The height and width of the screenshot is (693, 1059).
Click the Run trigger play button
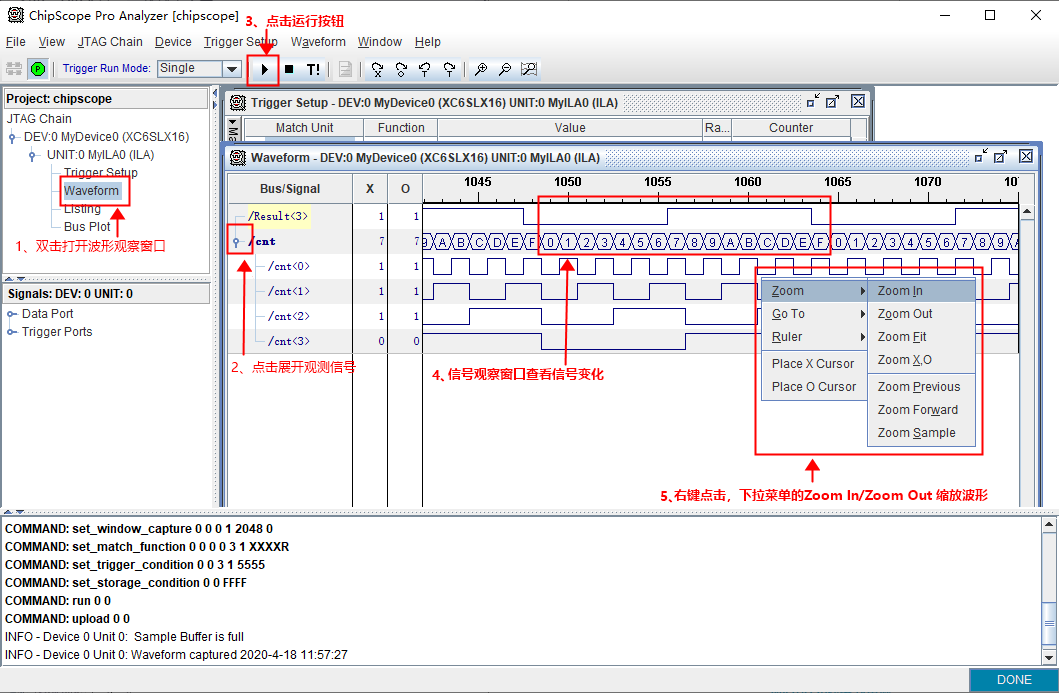pos(264,69)
